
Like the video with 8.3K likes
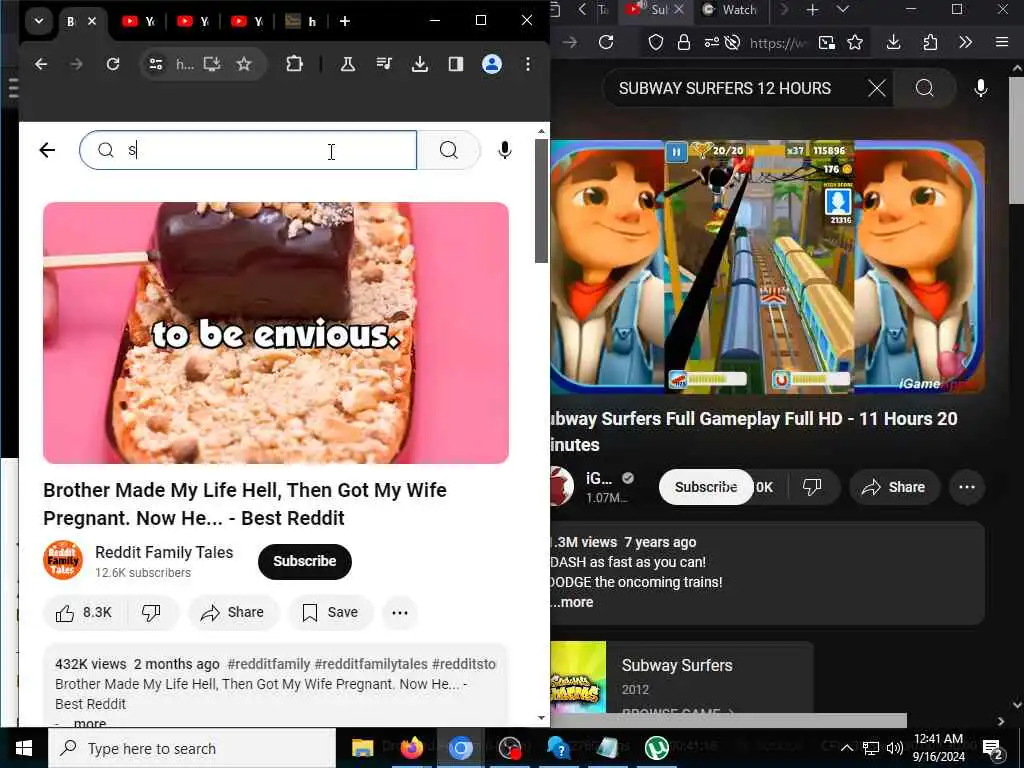pyautogui.click(x=84, y=613)
